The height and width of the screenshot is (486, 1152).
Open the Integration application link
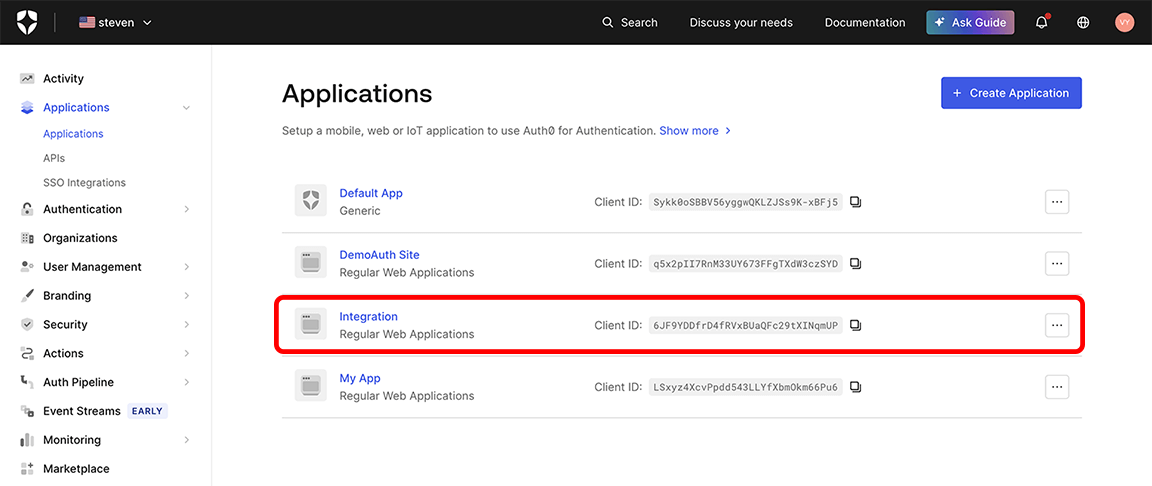pyautogui.click(x=368, y=316)
